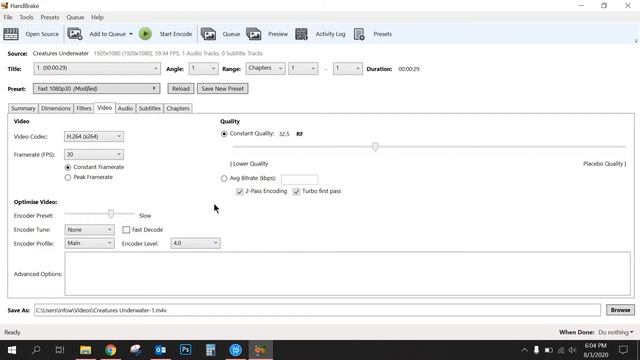Viewport: 640px width, 360px height.
Task: Click the Save New Preset button
Action: 222,89
